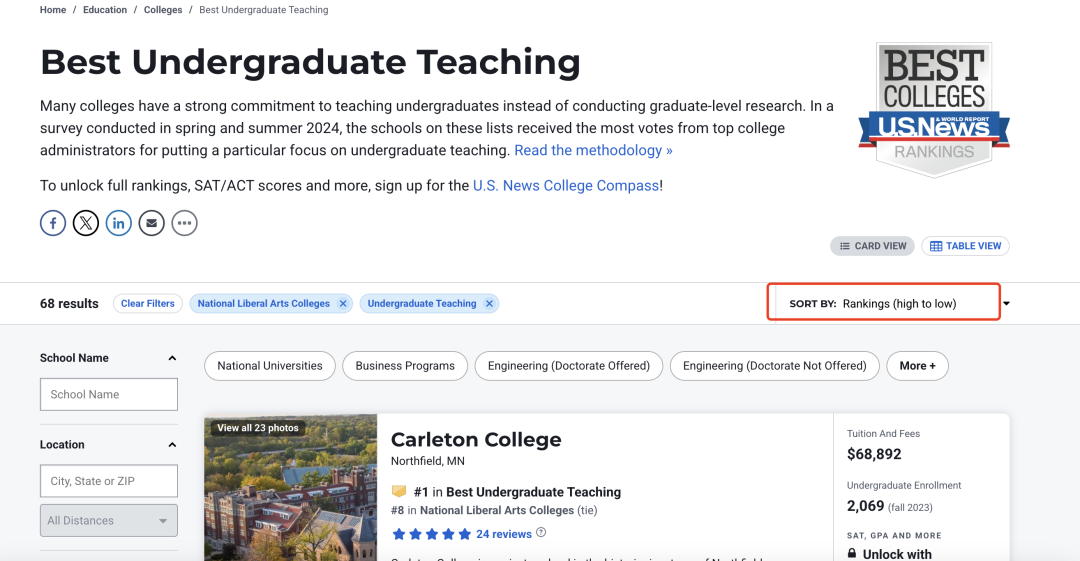Screen dimensions: 1080x561
Task: Open Read the methodology link
Action: pyautogui.click(x=594, y=150)
